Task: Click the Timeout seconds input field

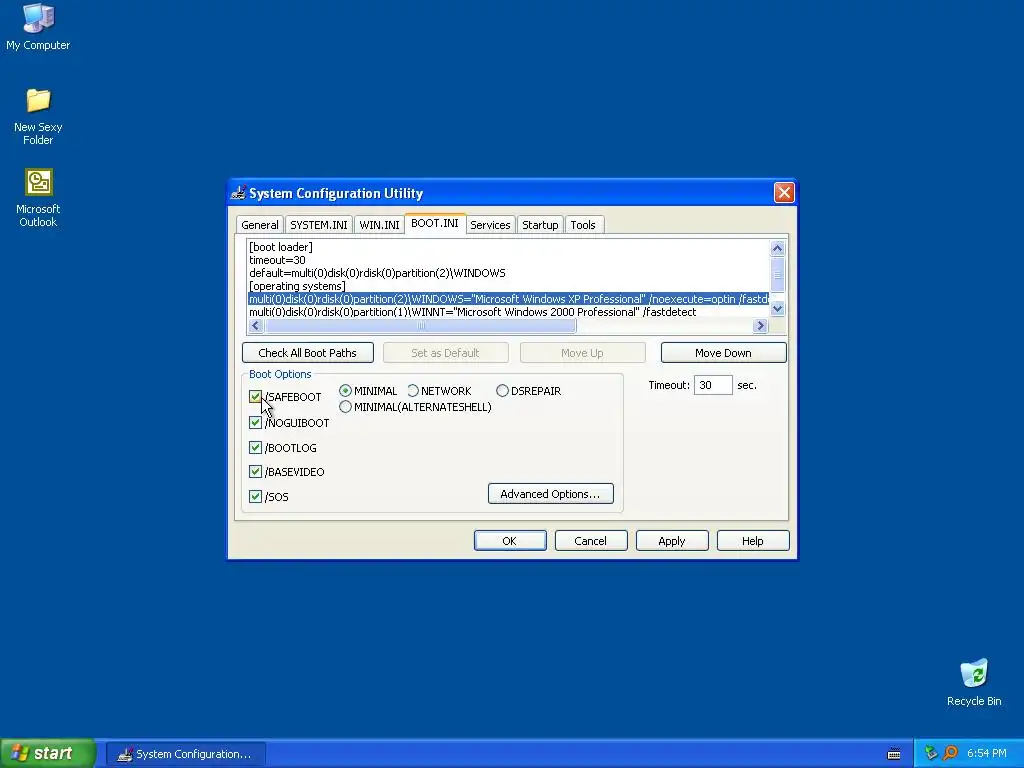Action: [712, 385]
